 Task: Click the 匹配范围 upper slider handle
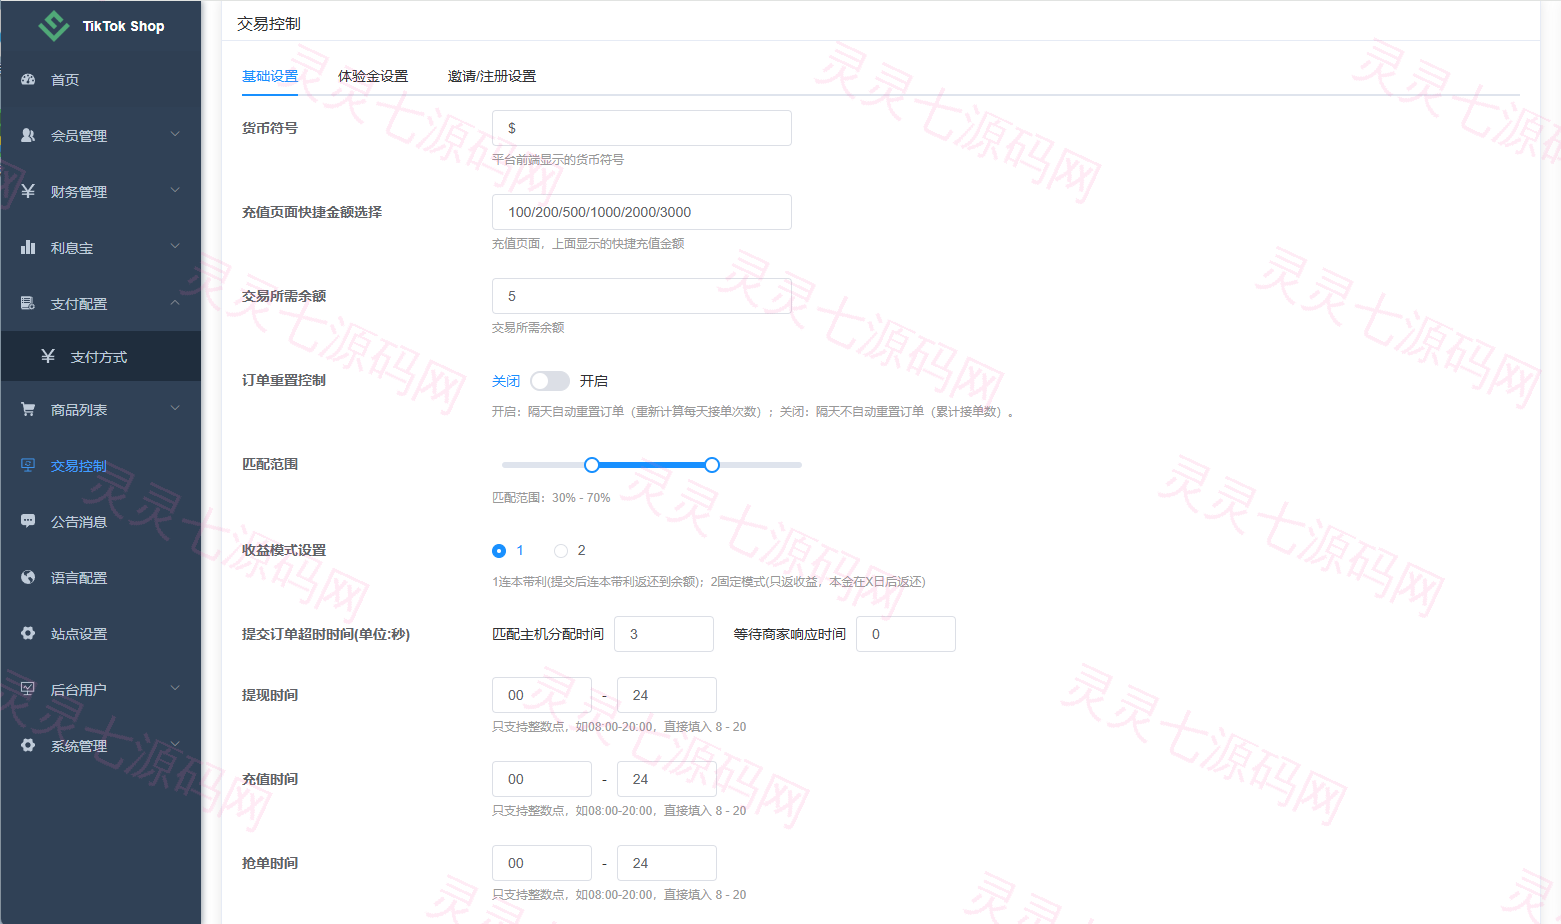tap(712, 465)
